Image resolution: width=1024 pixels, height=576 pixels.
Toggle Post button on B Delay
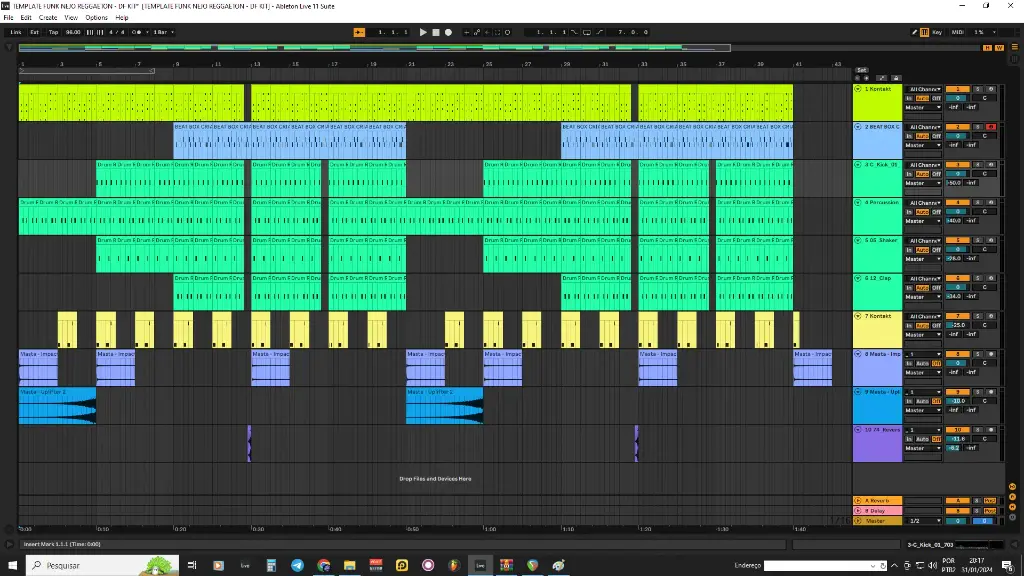pos(990,511)
